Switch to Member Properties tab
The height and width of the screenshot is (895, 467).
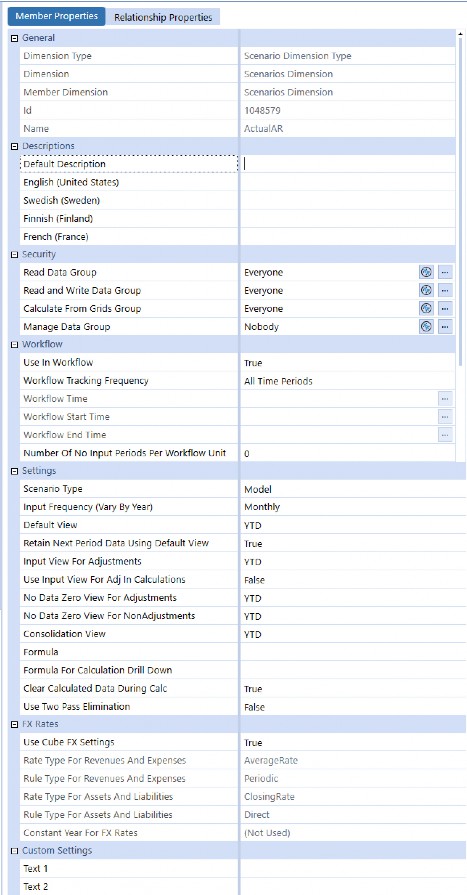click(x=57, y=16)
